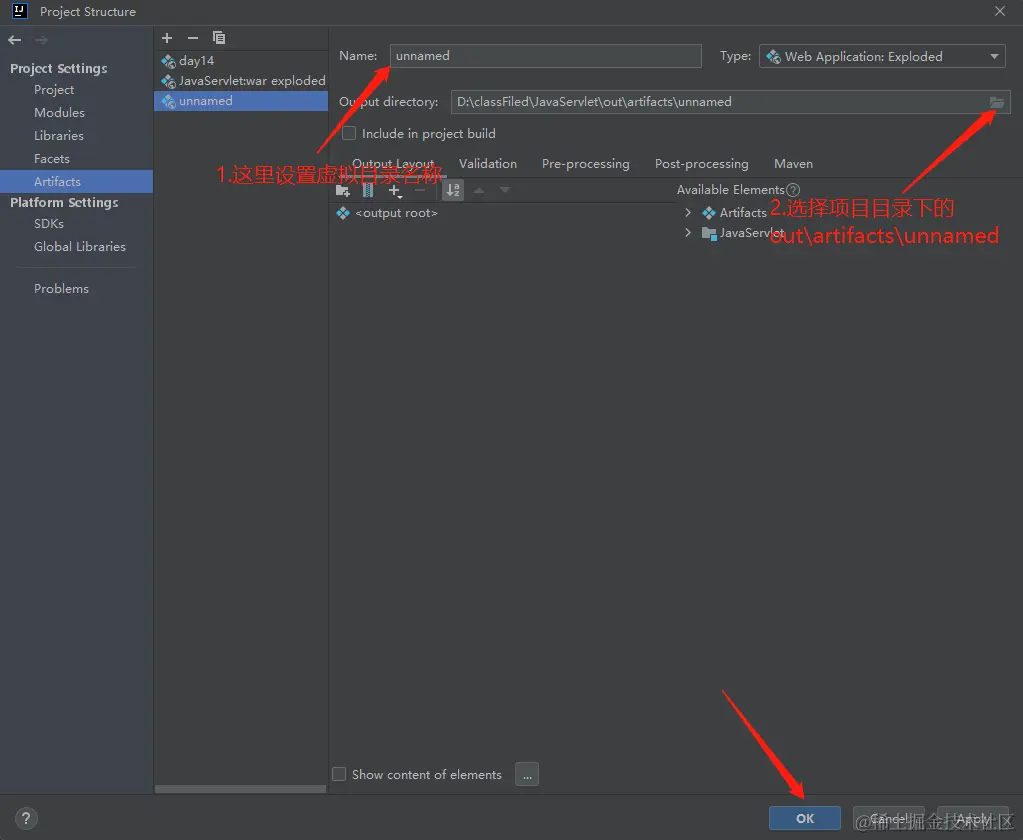This screenshot has width=1023, height=840.
Task: Click the artifact Name field
Action: point(545,56)
